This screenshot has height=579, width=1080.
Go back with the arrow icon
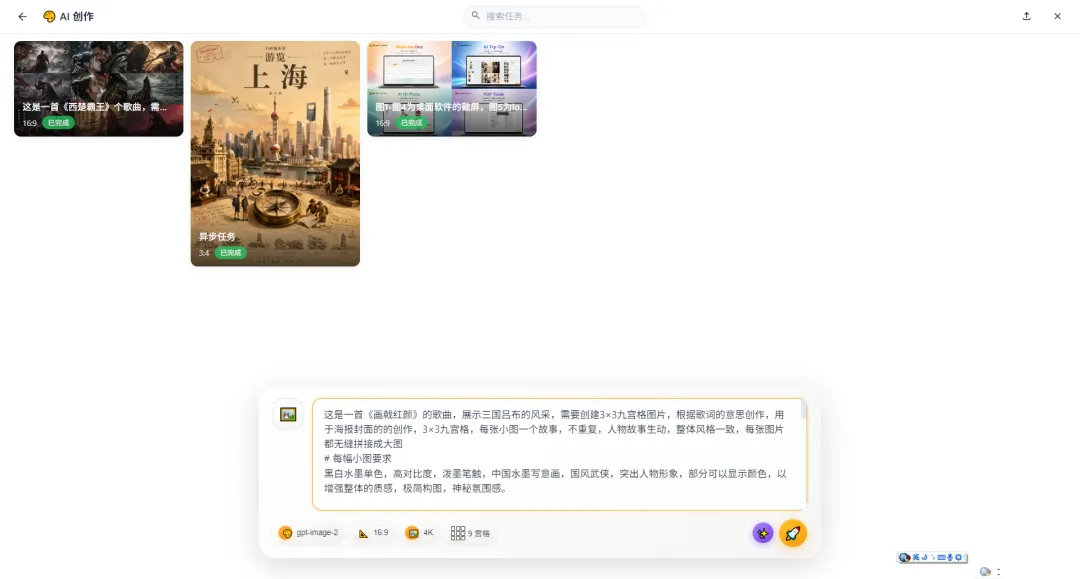[23, 17]
